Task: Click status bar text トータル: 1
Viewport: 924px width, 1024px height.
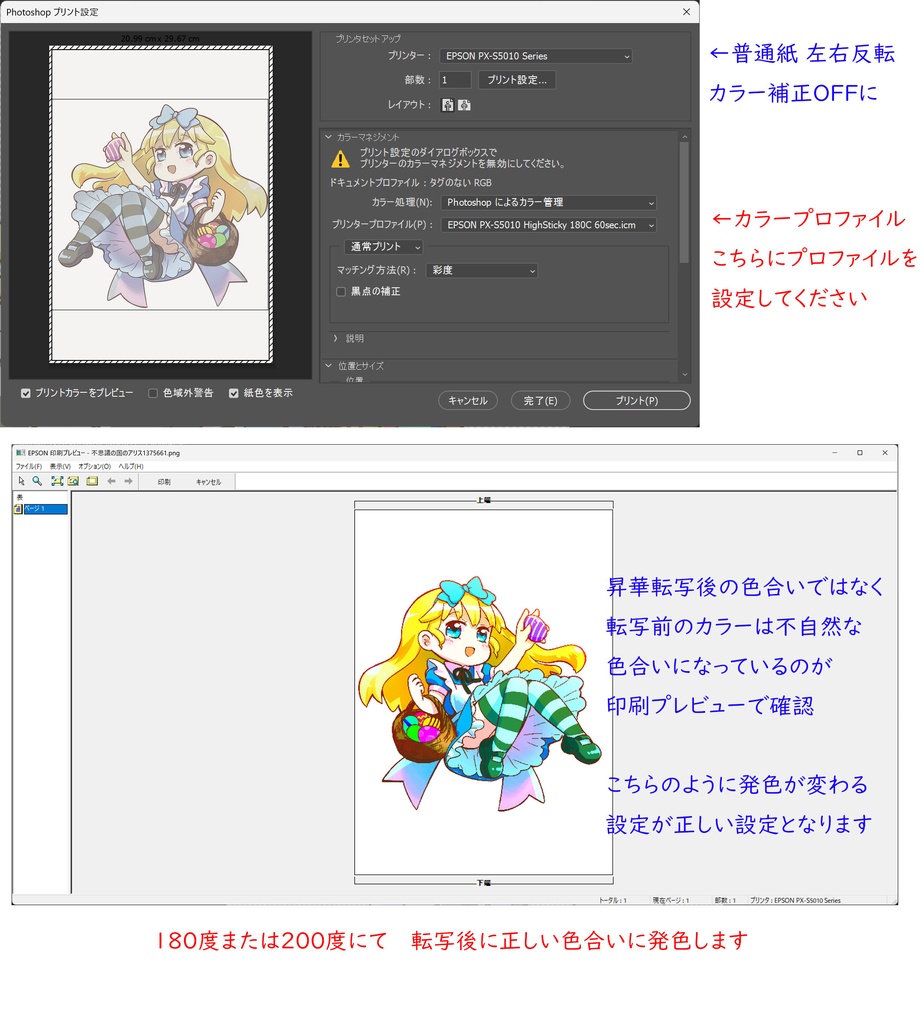Action: tap(613, 900)
